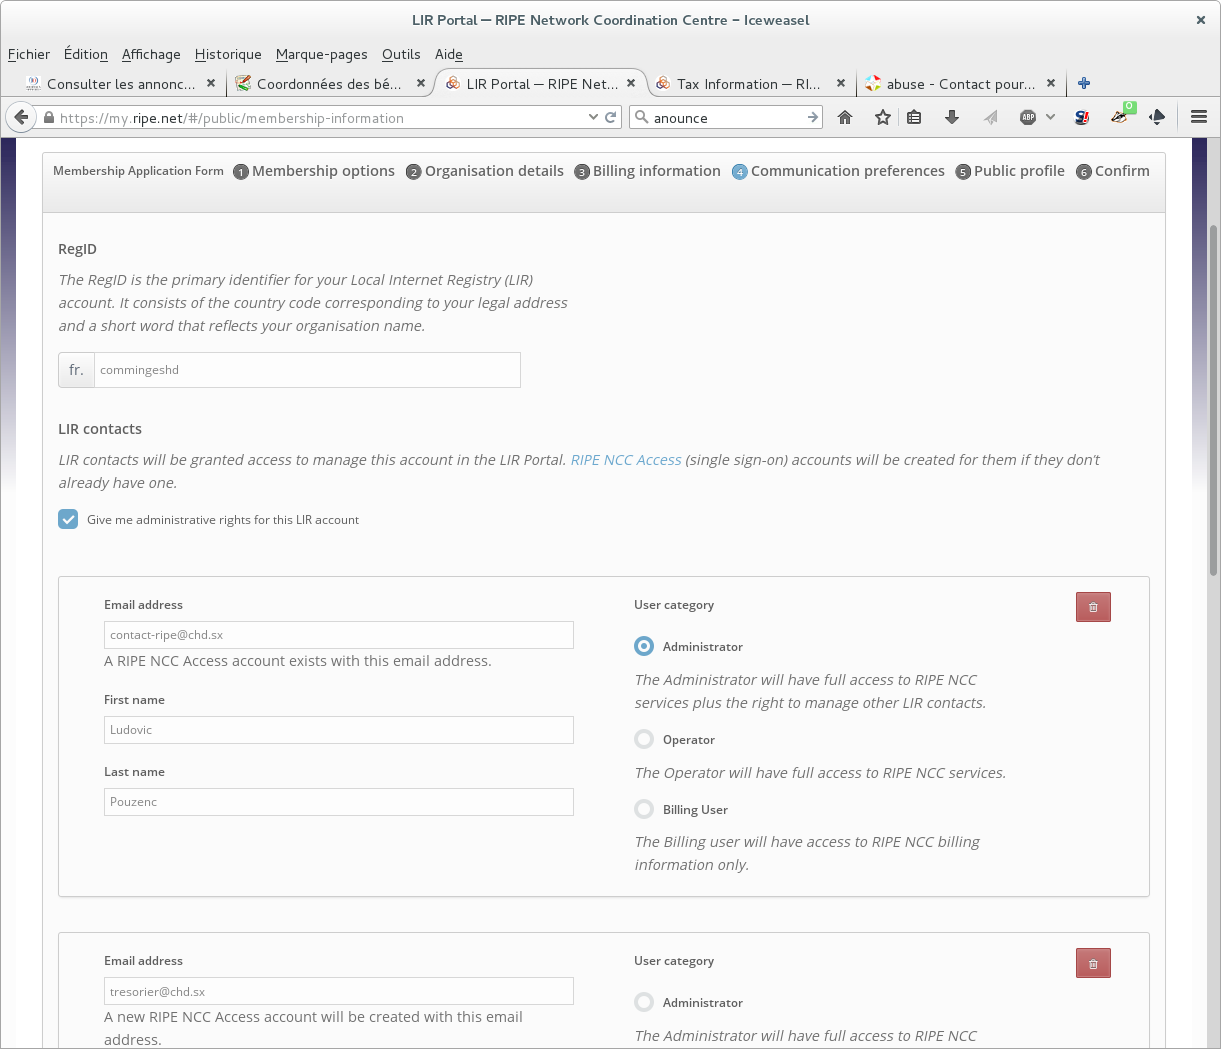Follow the RIPE NCC Access link
This screenshot has width=1221, height=1049.
click(626, 460)
